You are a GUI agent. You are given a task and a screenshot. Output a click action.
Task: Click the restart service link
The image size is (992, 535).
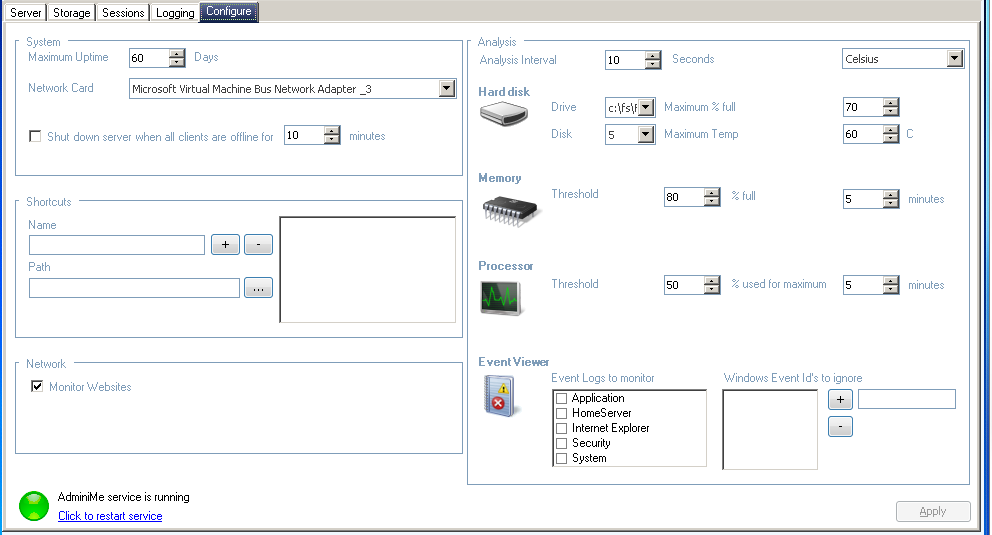tap(110, 516)
